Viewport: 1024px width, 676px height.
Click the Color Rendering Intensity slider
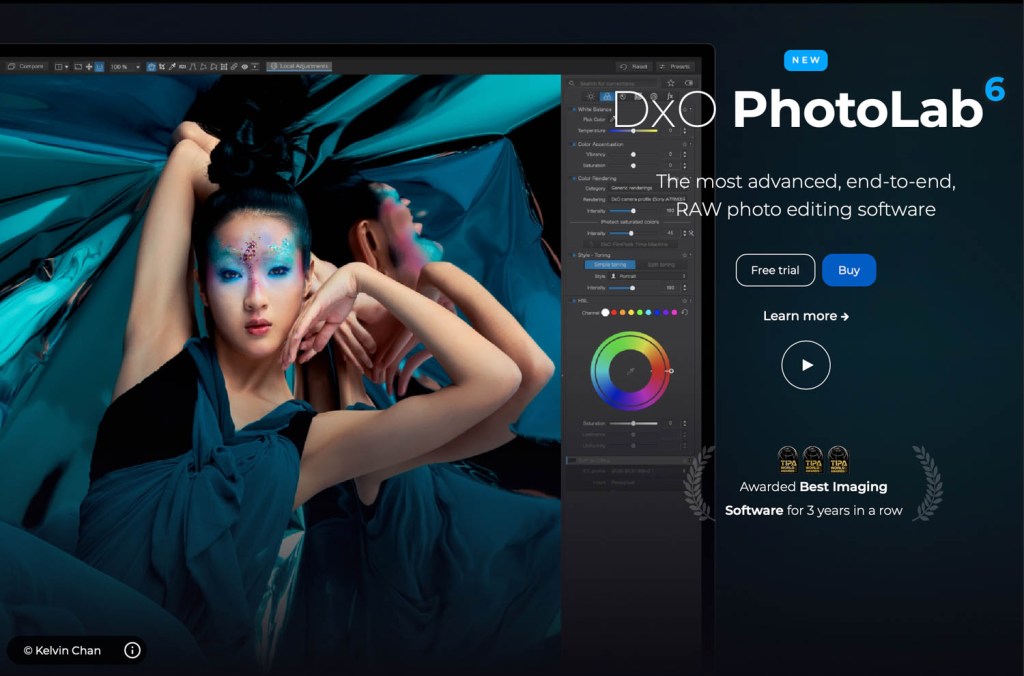633,211
